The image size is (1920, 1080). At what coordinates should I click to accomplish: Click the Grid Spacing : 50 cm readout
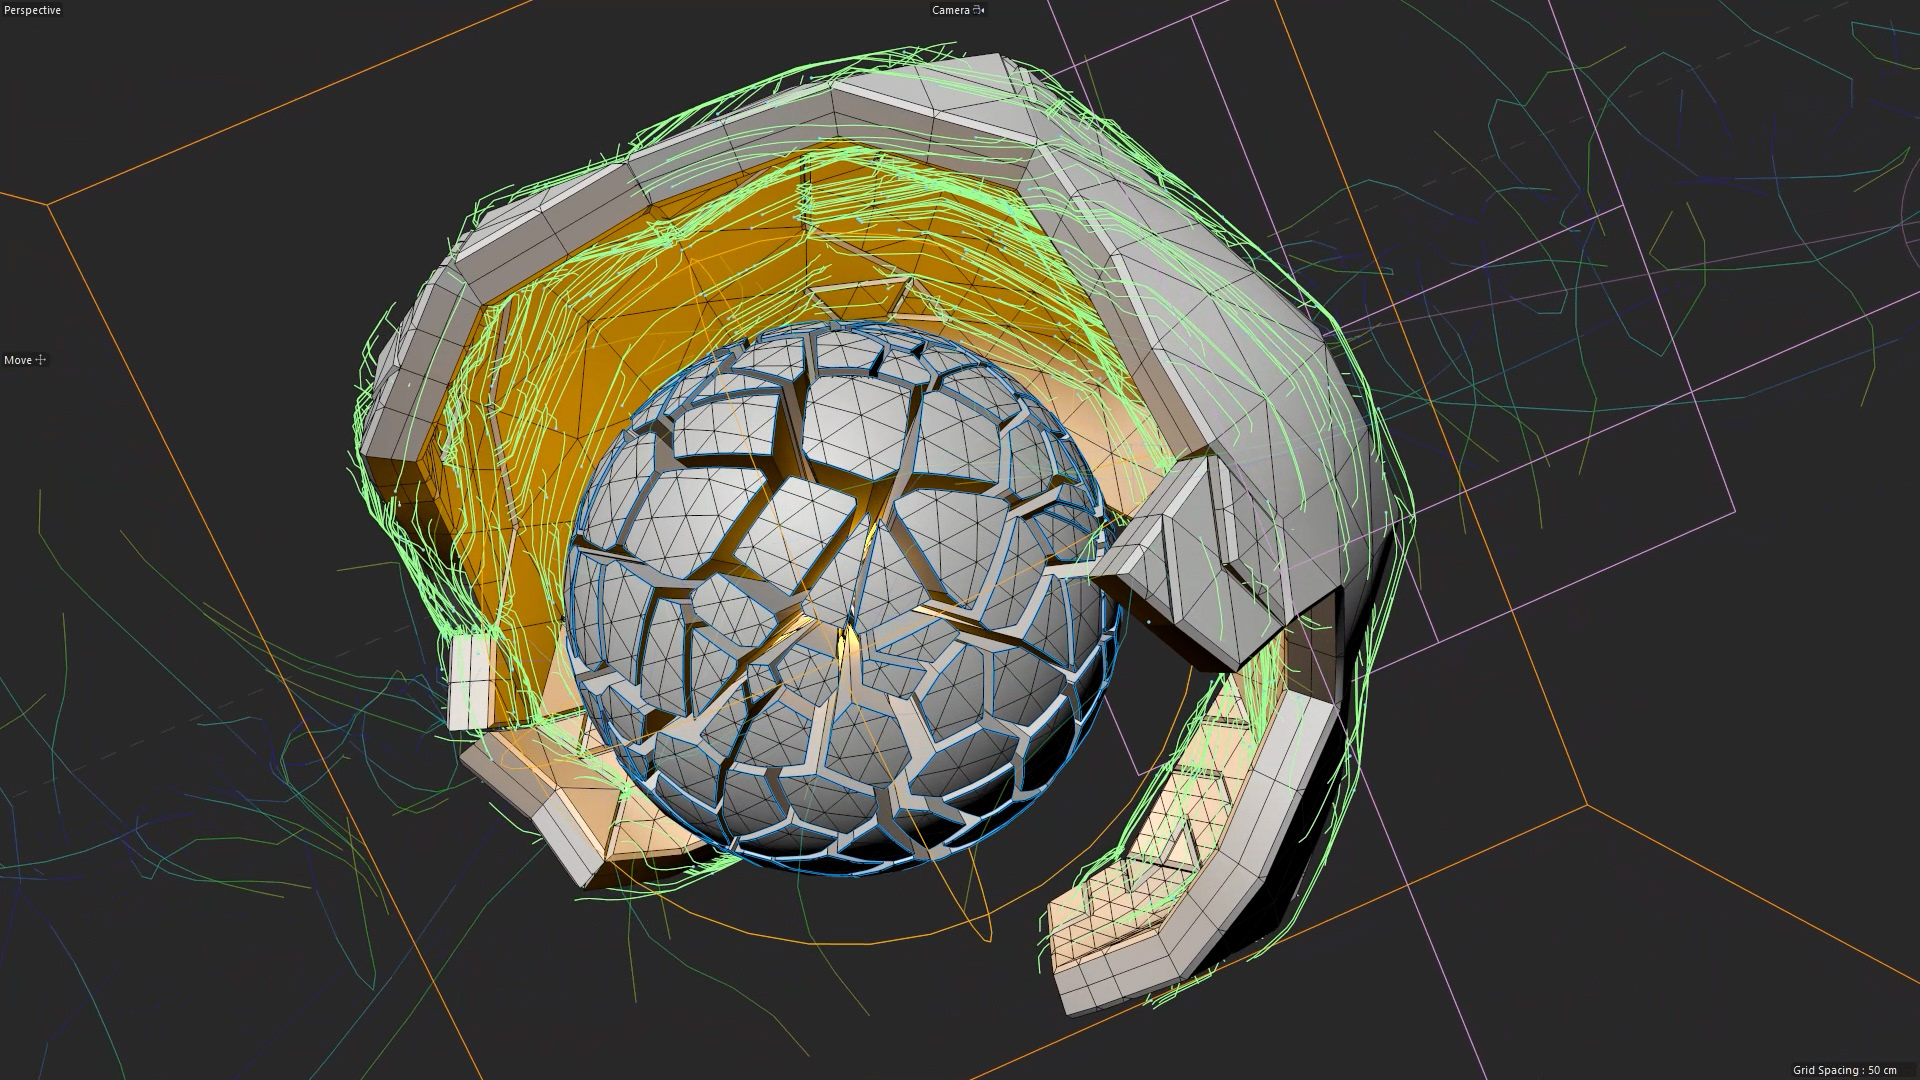[x=1844, y=1070]
